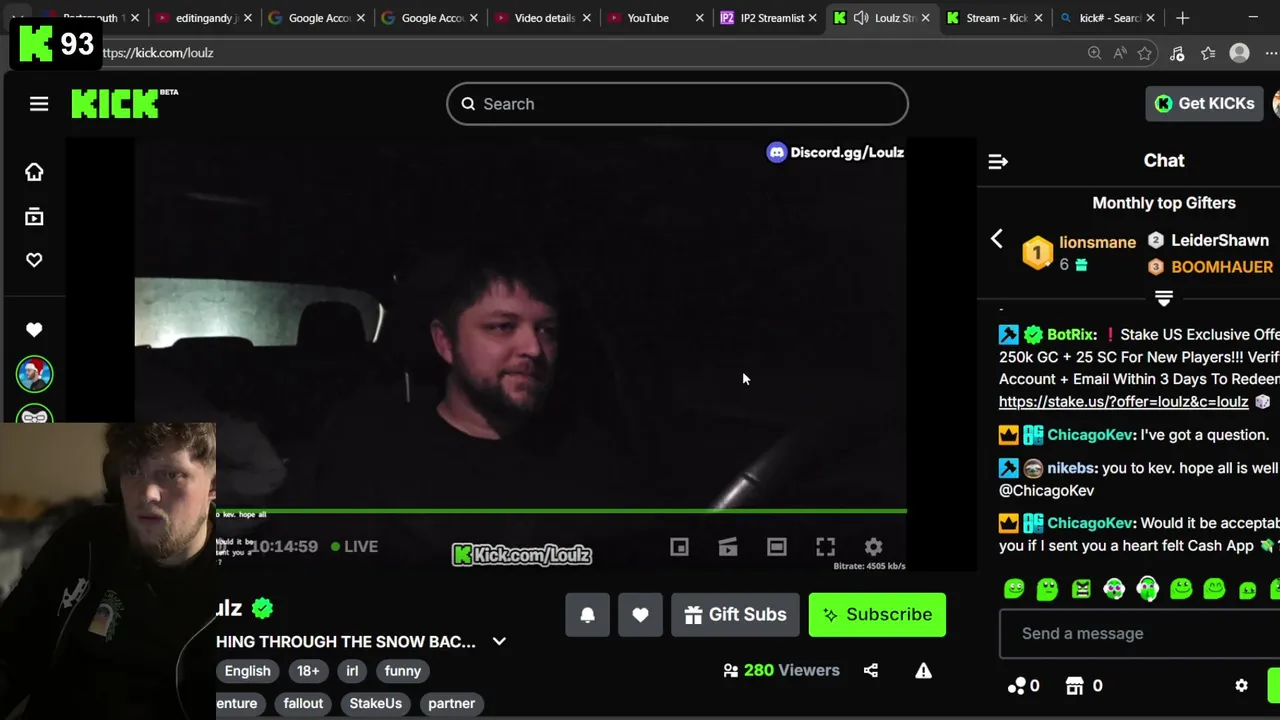Focus the Kick search box

click(x=677, y=104)
